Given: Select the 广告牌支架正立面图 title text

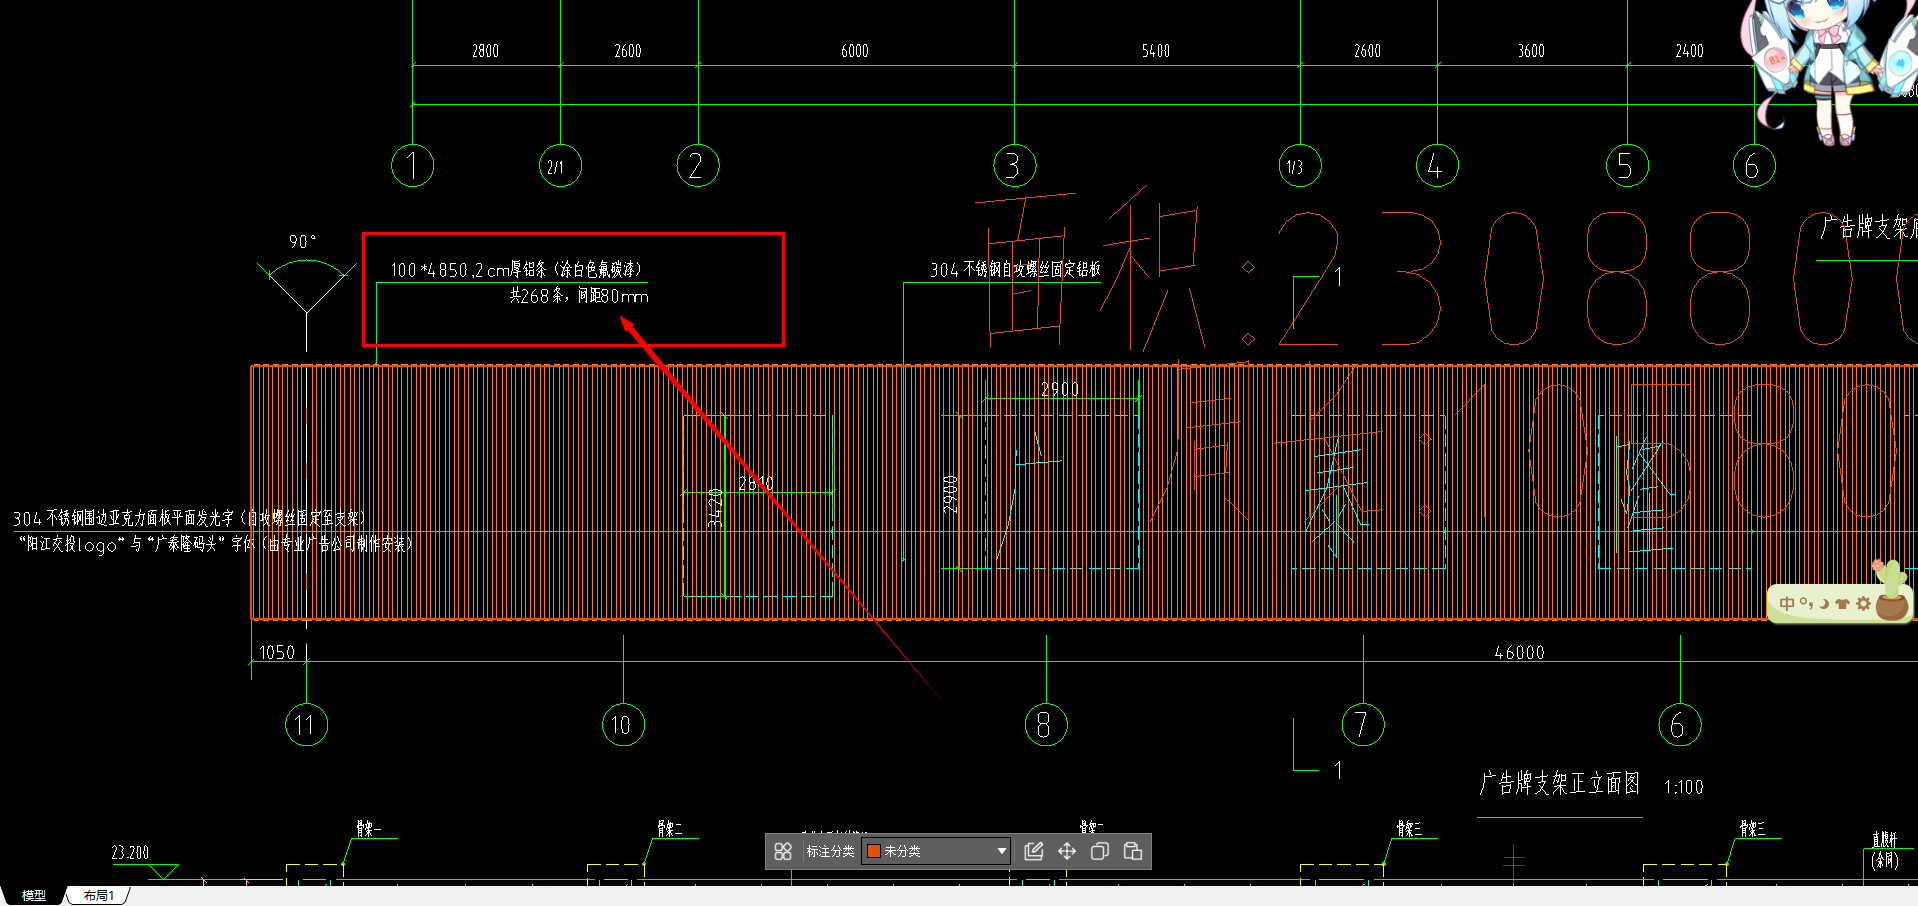Looking at the screenshot, I should 1560,783.
